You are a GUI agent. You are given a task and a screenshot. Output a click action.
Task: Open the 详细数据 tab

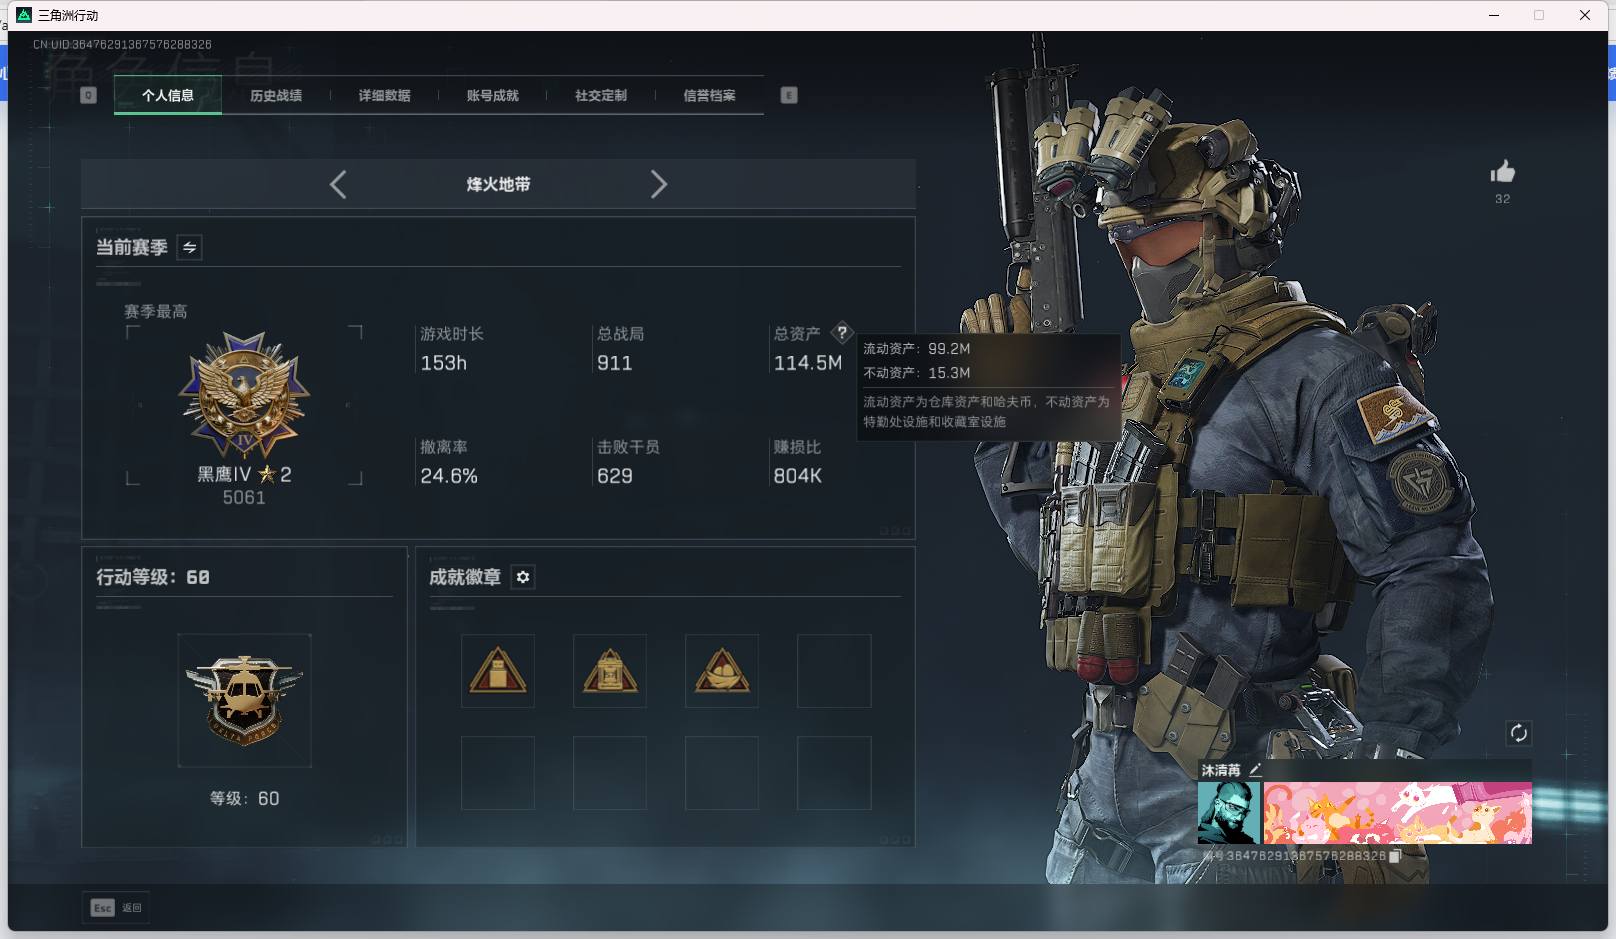384,96
